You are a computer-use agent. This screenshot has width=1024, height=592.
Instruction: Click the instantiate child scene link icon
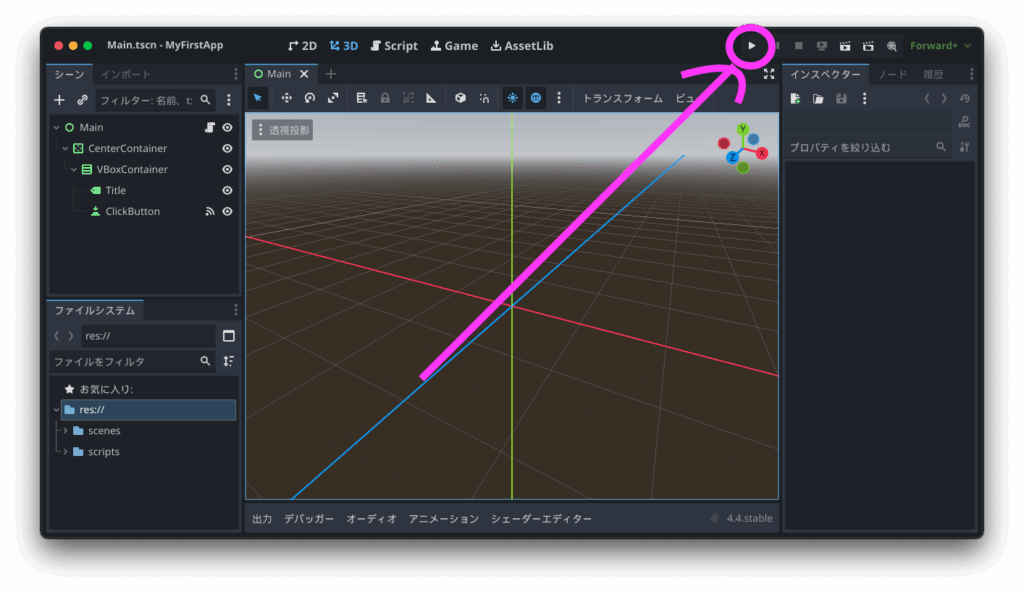coord(82,100)
